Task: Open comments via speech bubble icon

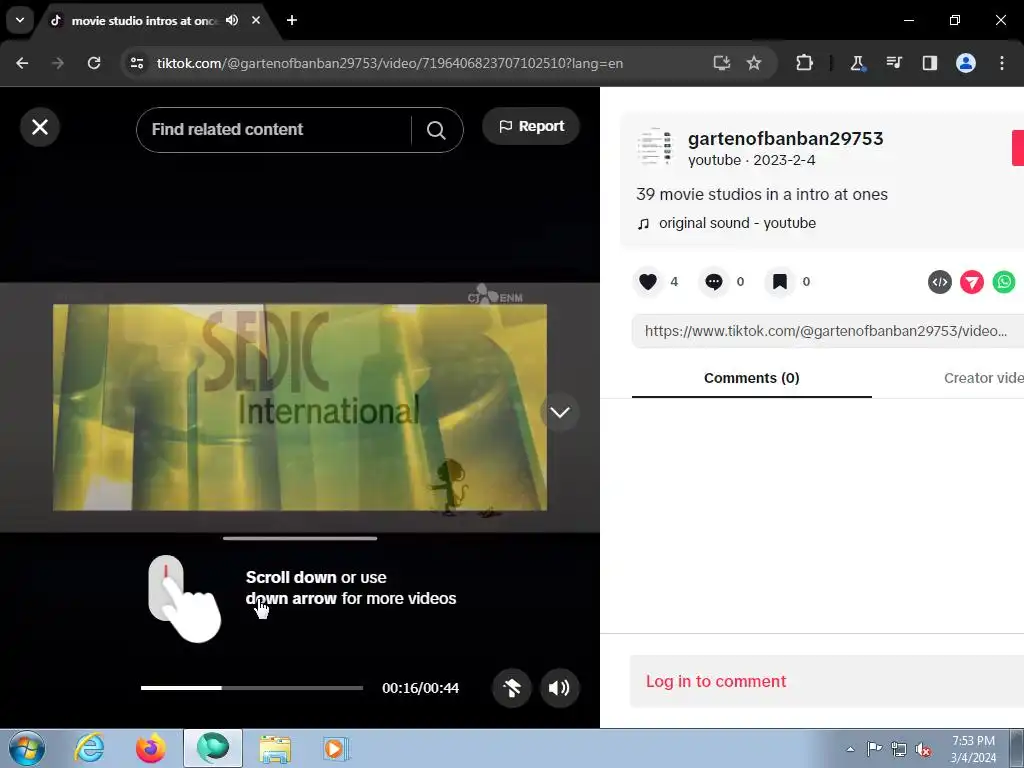Action: [x=714, y=281]
